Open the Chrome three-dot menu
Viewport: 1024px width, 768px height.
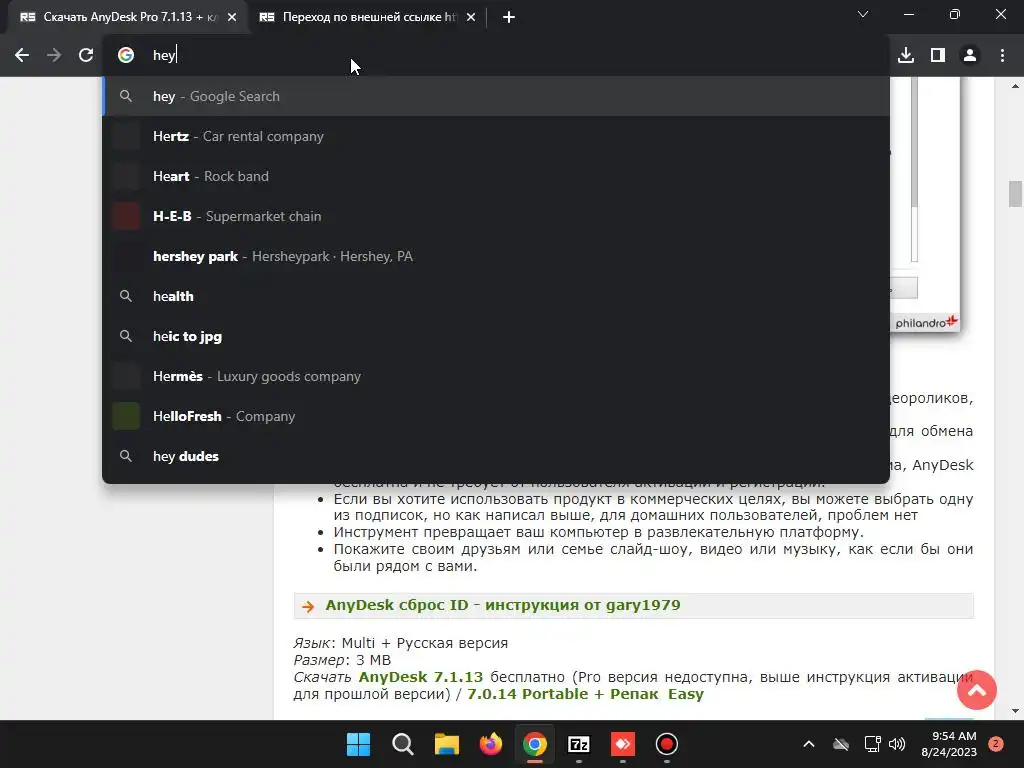(1002, 56)
